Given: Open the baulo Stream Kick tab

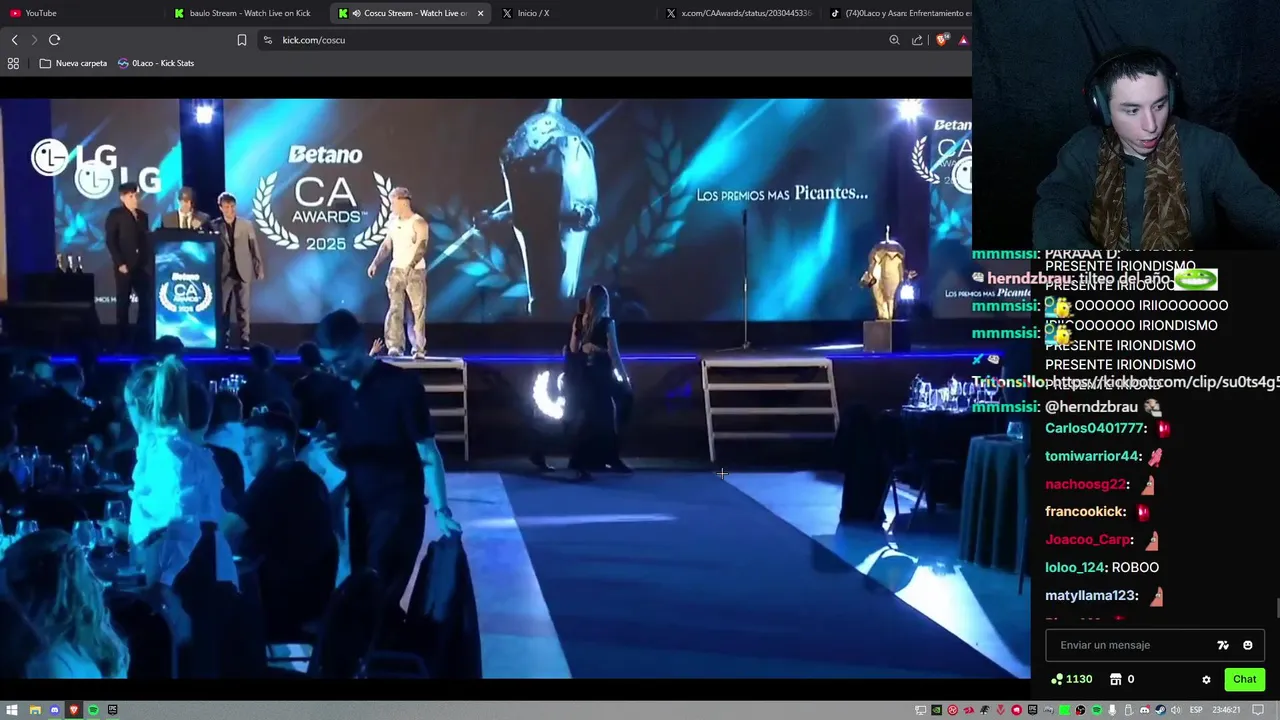Looking at the screenshot, I should 247,13.
